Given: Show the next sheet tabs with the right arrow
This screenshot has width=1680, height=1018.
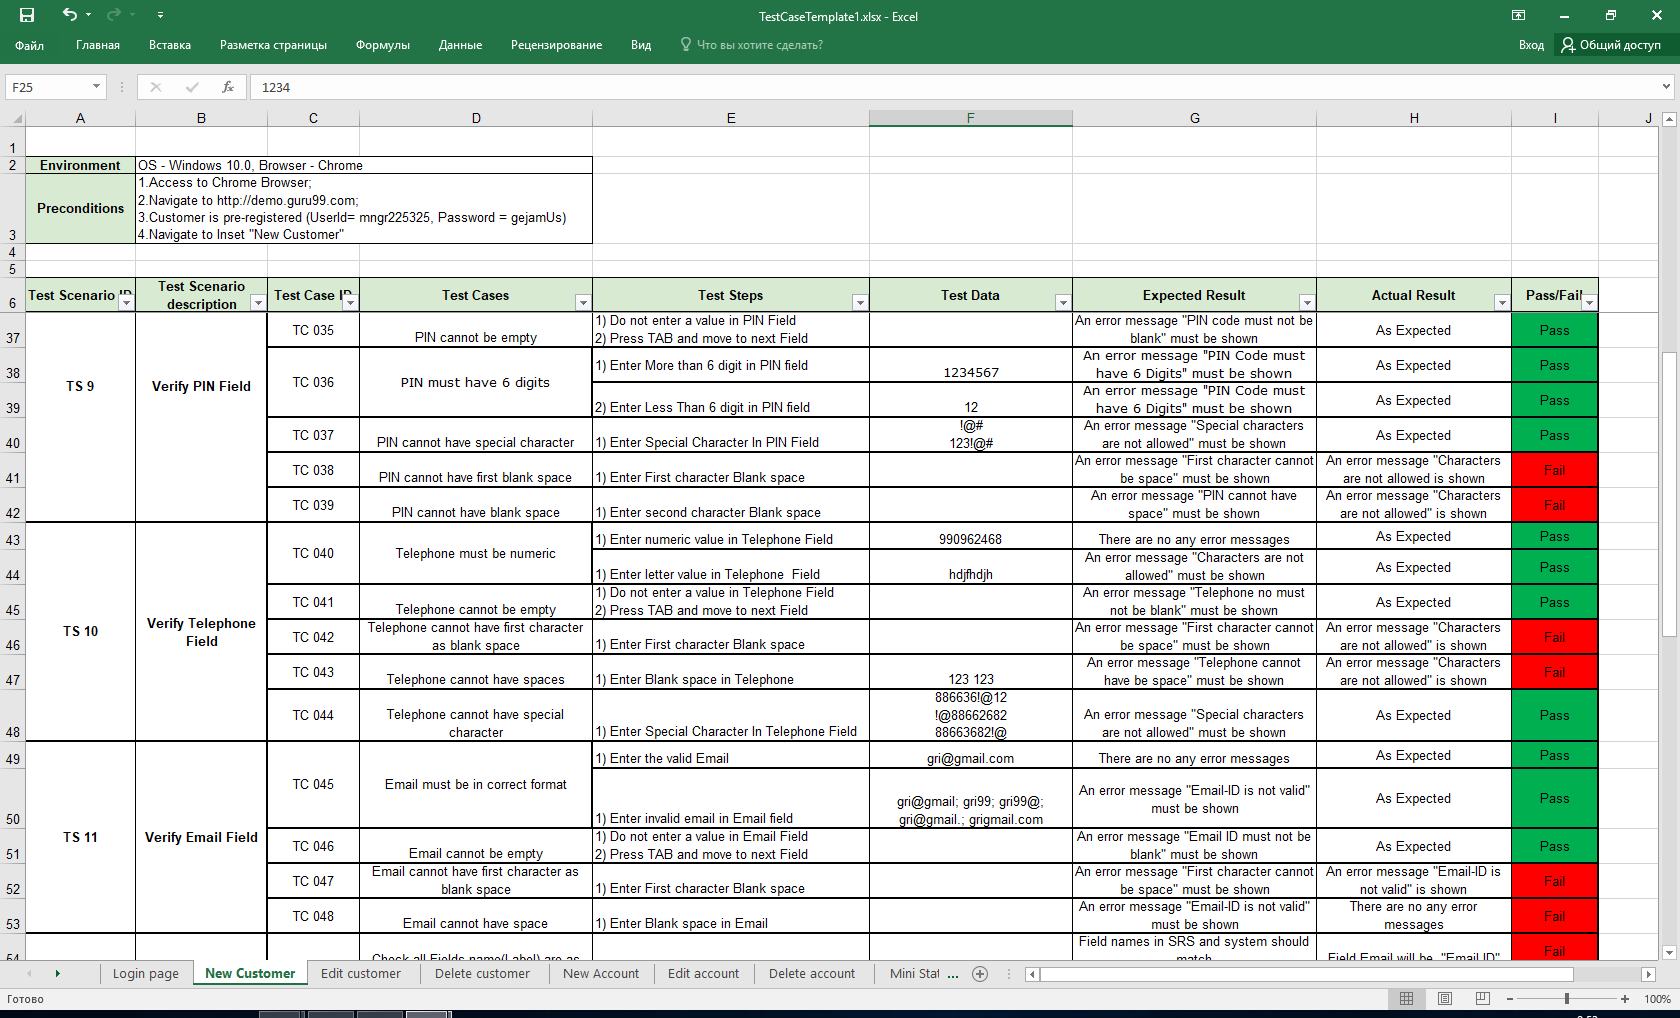Looking at the screenshot, I should pyautogui.click(x=57, y=973).
